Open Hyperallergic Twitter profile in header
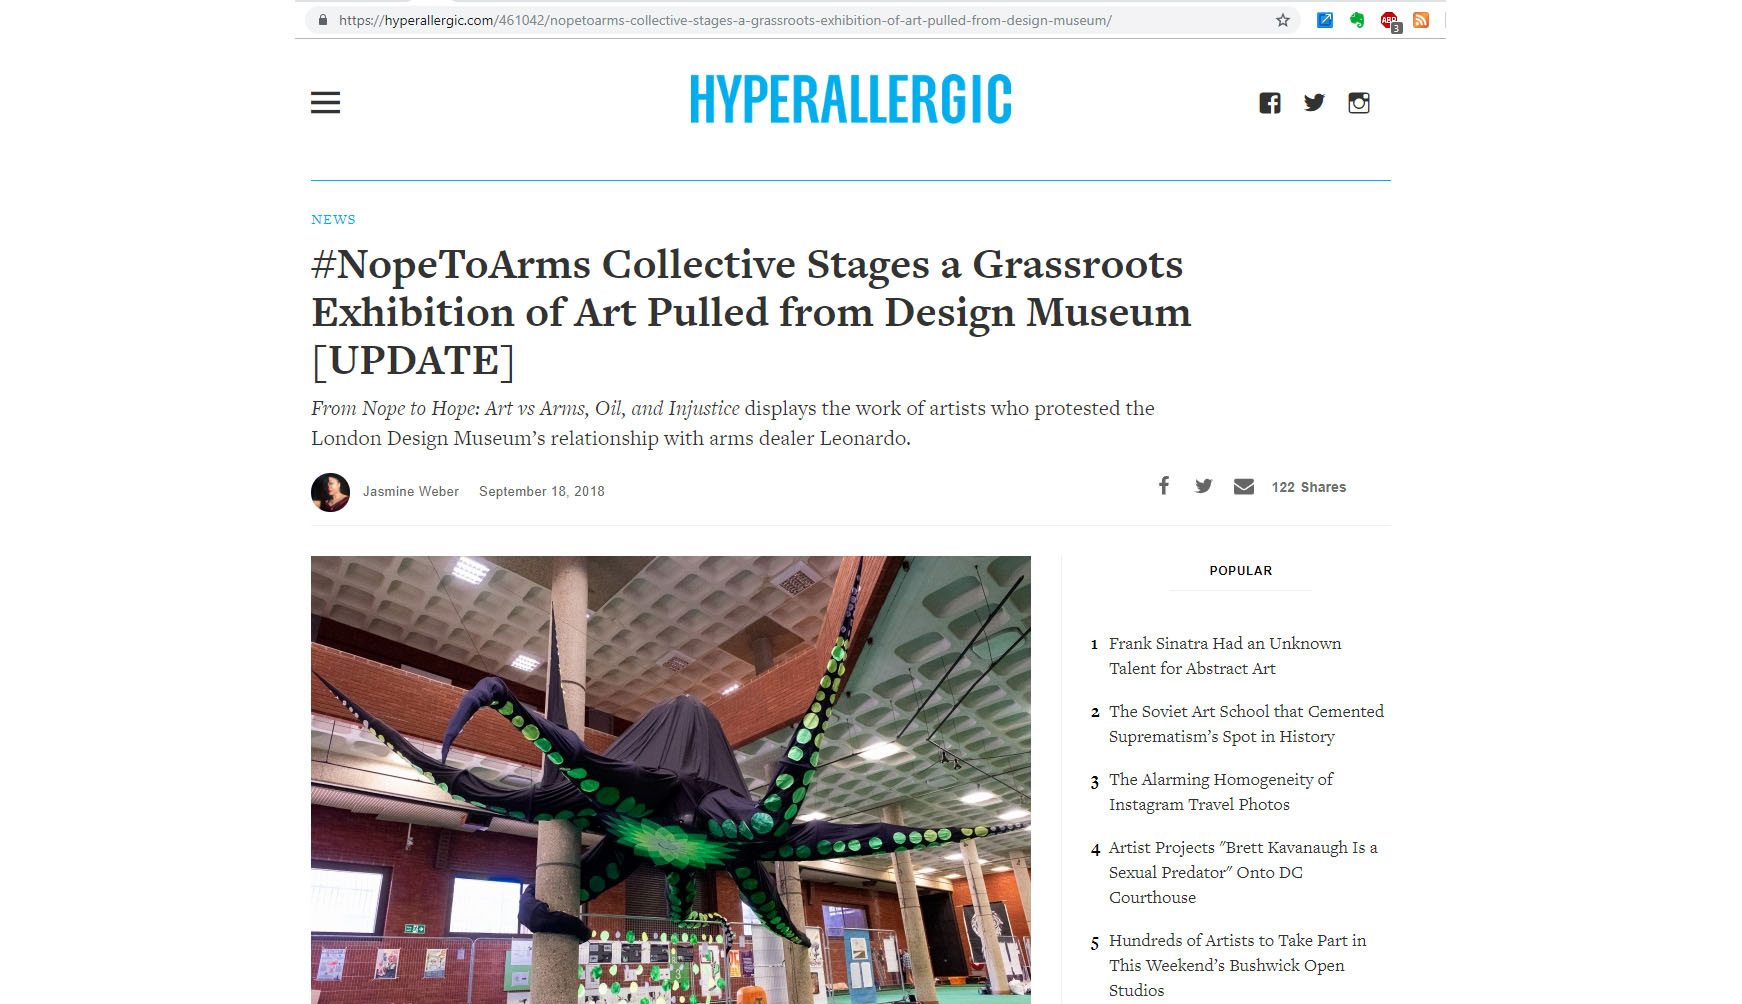The width and height of the screenshot is (1742, 1004). click(1314, 103)
